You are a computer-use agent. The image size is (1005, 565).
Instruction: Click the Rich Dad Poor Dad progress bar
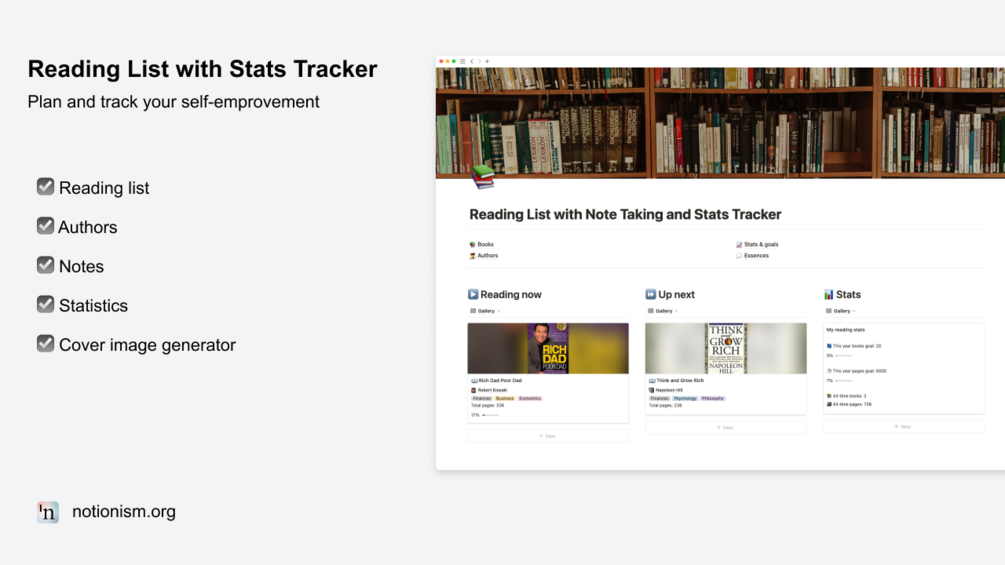click(x=490, y=415)
